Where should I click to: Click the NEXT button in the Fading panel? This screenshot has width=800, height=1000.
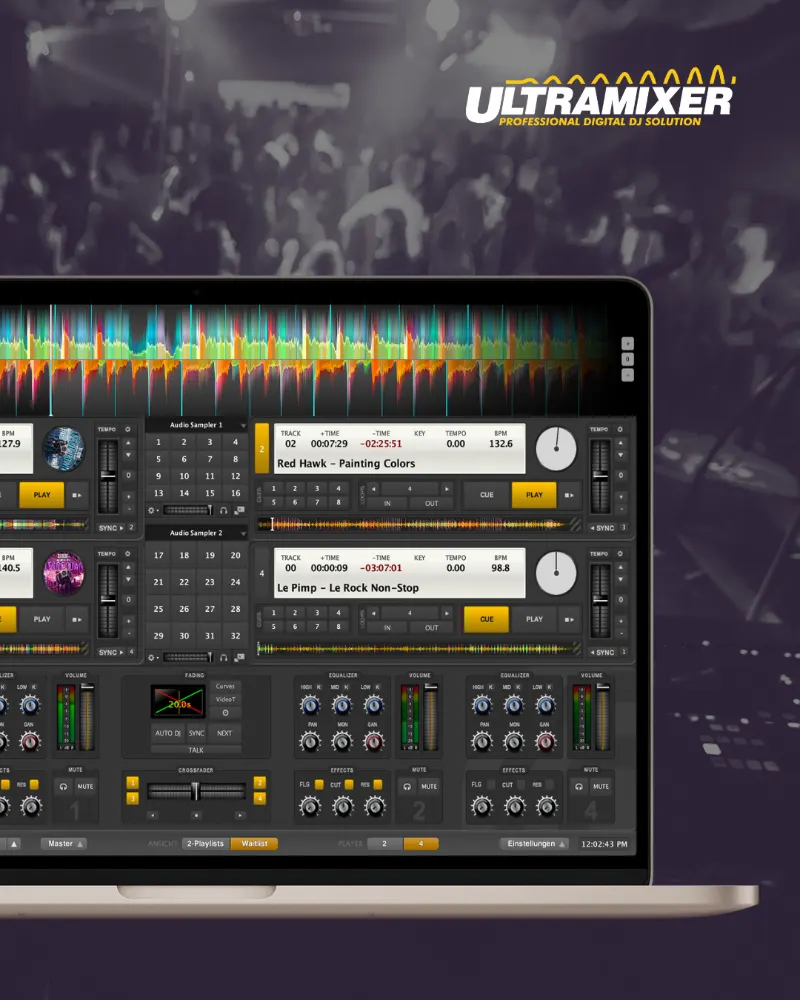[x=225, y=733]
